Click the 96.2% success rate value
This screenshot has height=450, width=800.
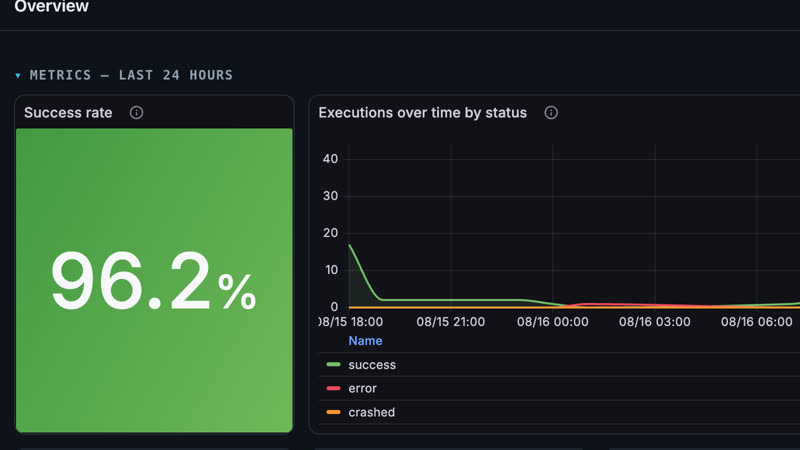click(153, 281)
